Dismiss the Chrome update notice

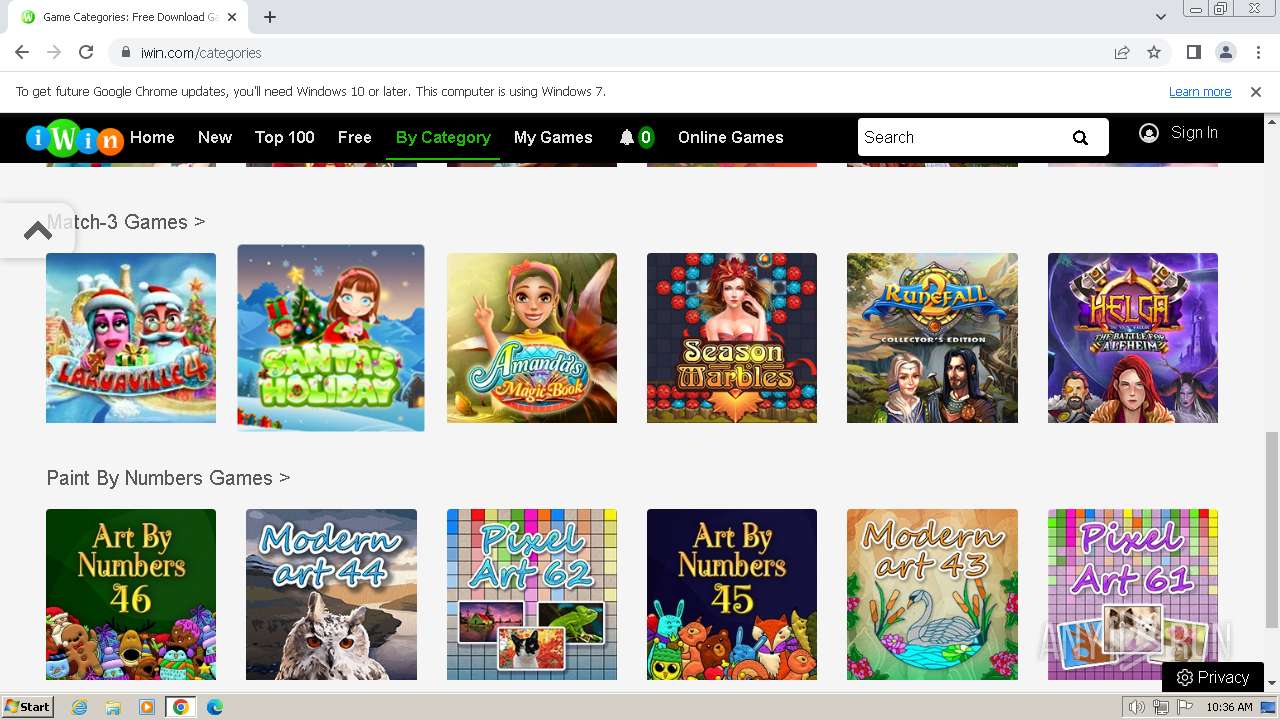1256,92
